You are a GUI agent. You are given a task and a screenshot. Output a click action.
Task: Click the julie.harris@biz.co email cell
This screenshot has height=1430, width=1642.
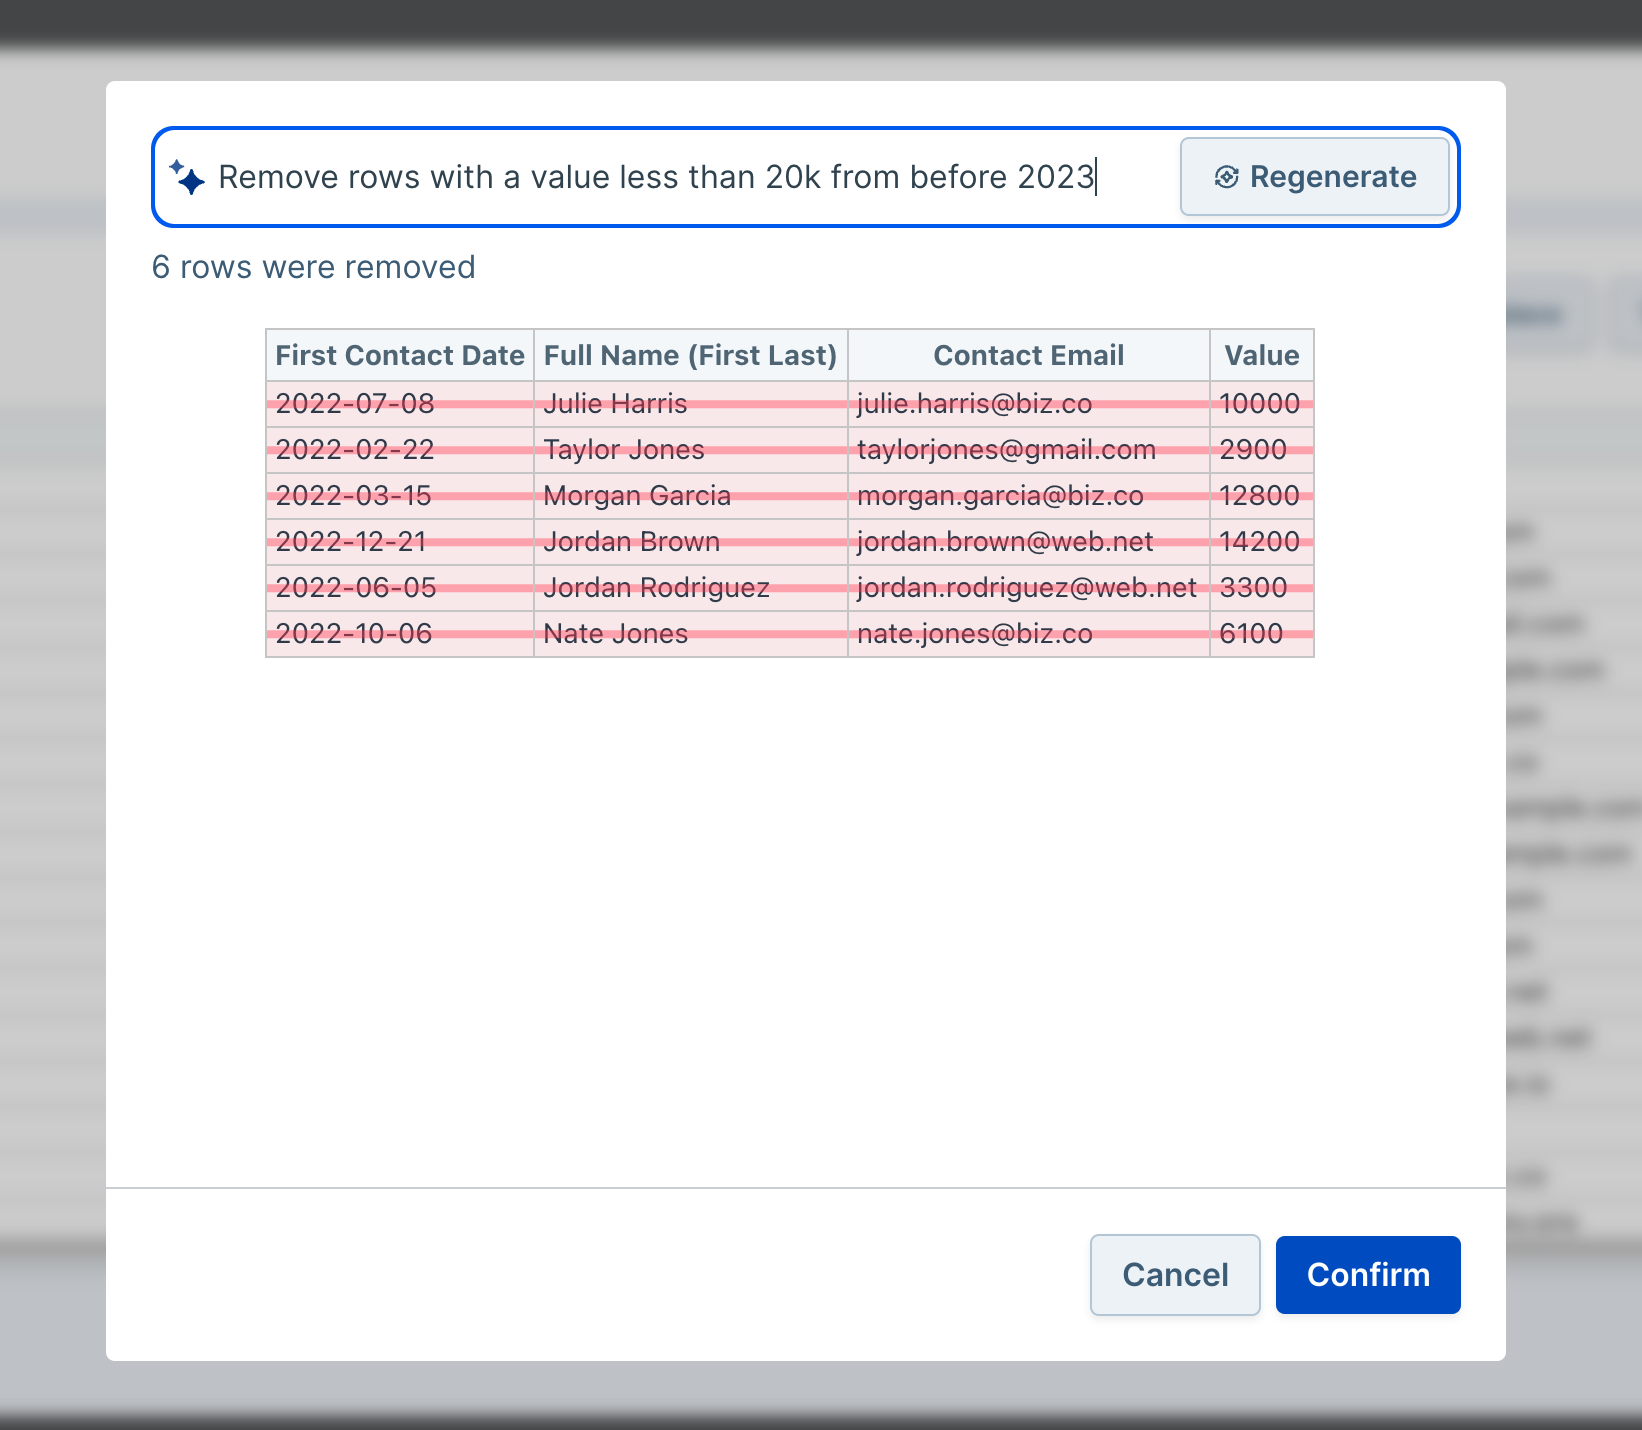[x=1029, y=404]
